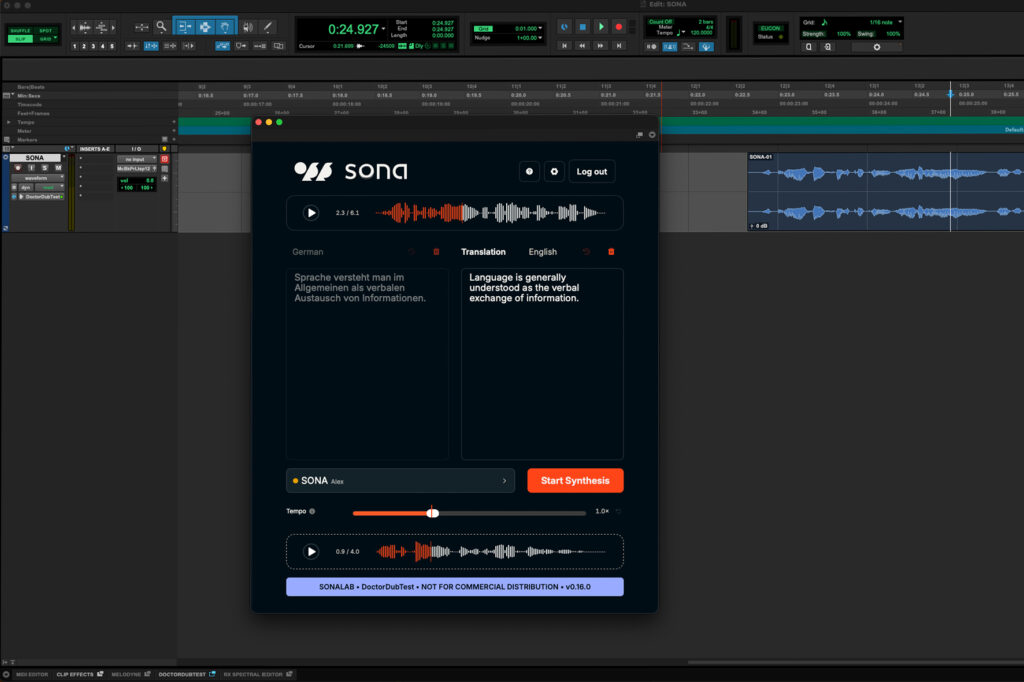
Task: Open SONA track view waveform dropdown
Action: coord(38,178)
